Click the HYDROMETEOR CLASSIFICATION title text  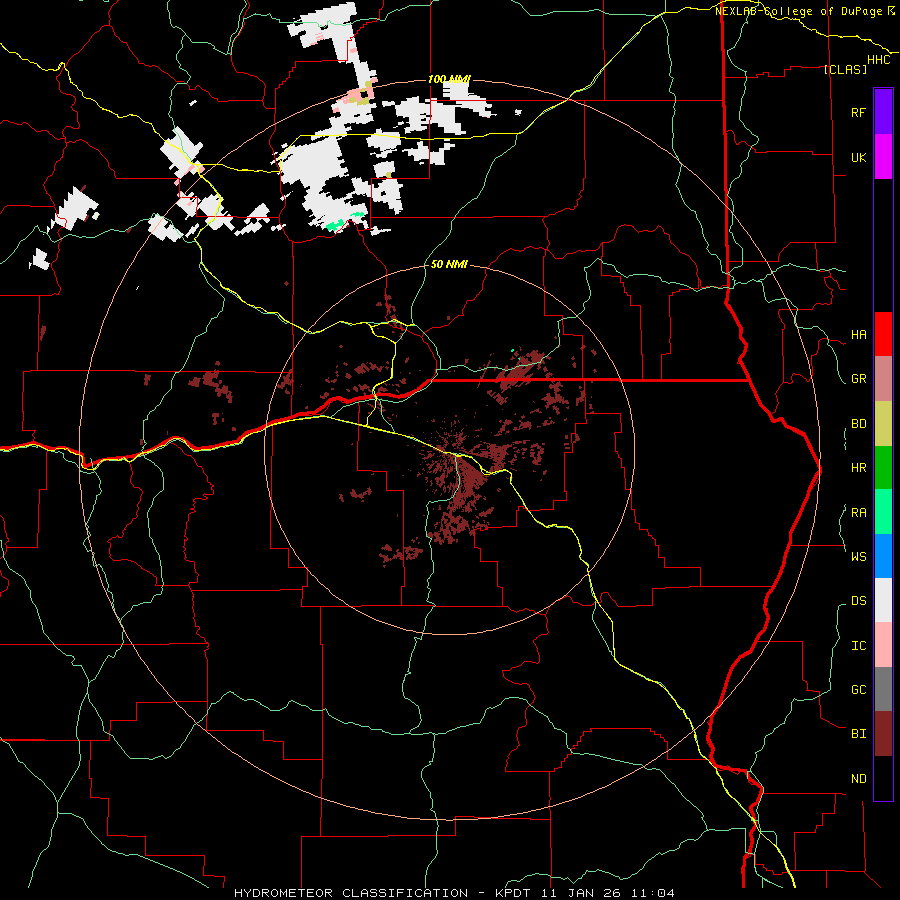click(x=351, y=893)
